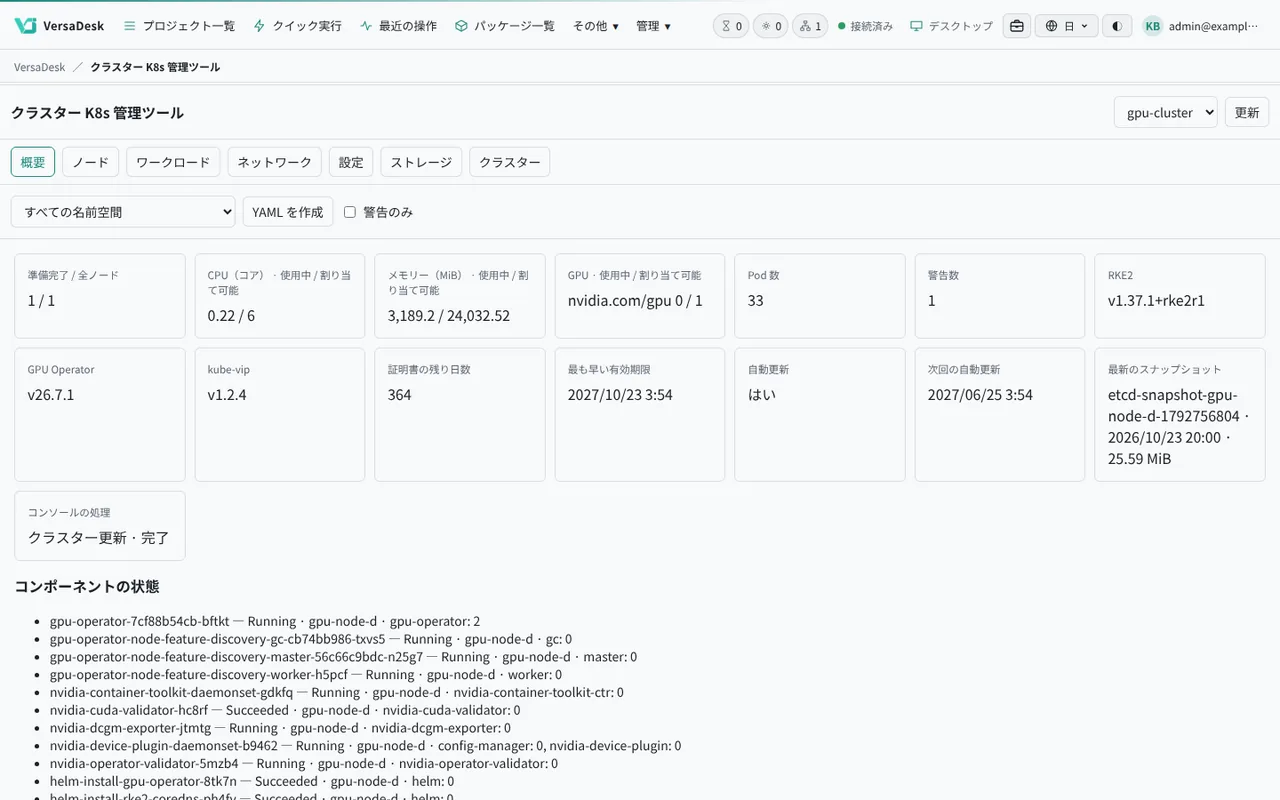
Task: Open the language selector 日 dropdown
Action: tap(1067, 26)
